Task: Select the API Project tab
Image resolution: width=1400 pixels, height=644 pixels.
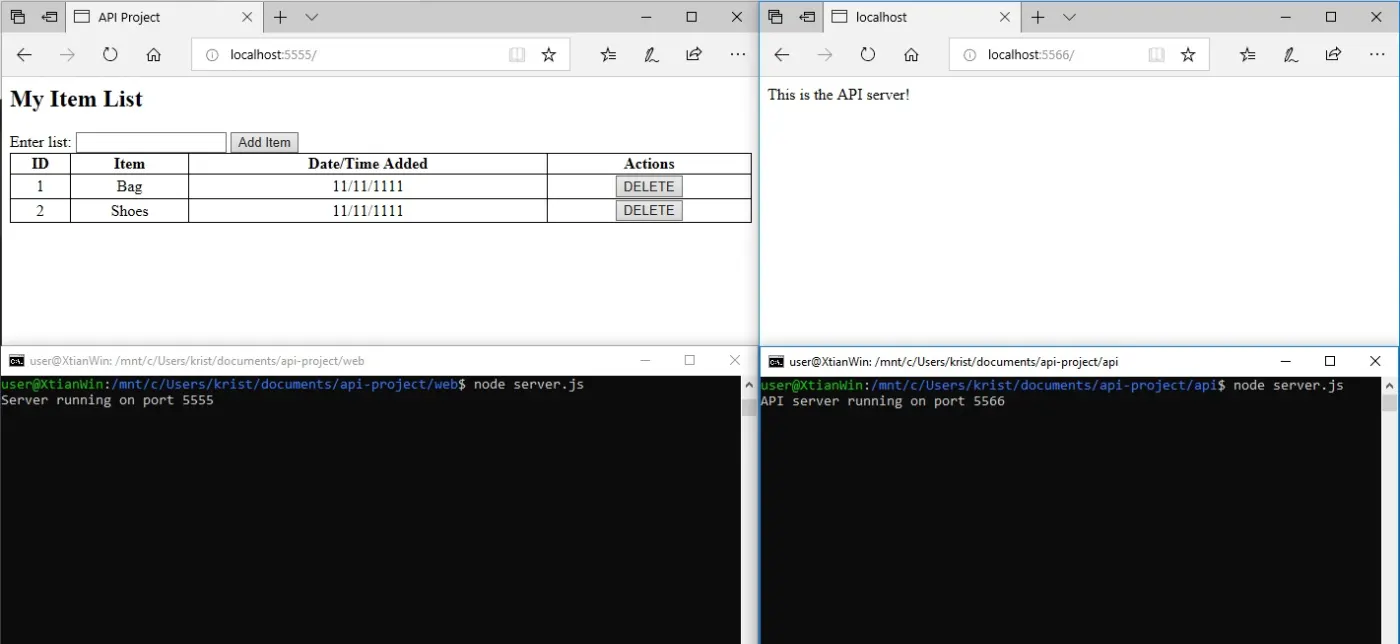Action: pyautogui.click(x=165, y=17)
